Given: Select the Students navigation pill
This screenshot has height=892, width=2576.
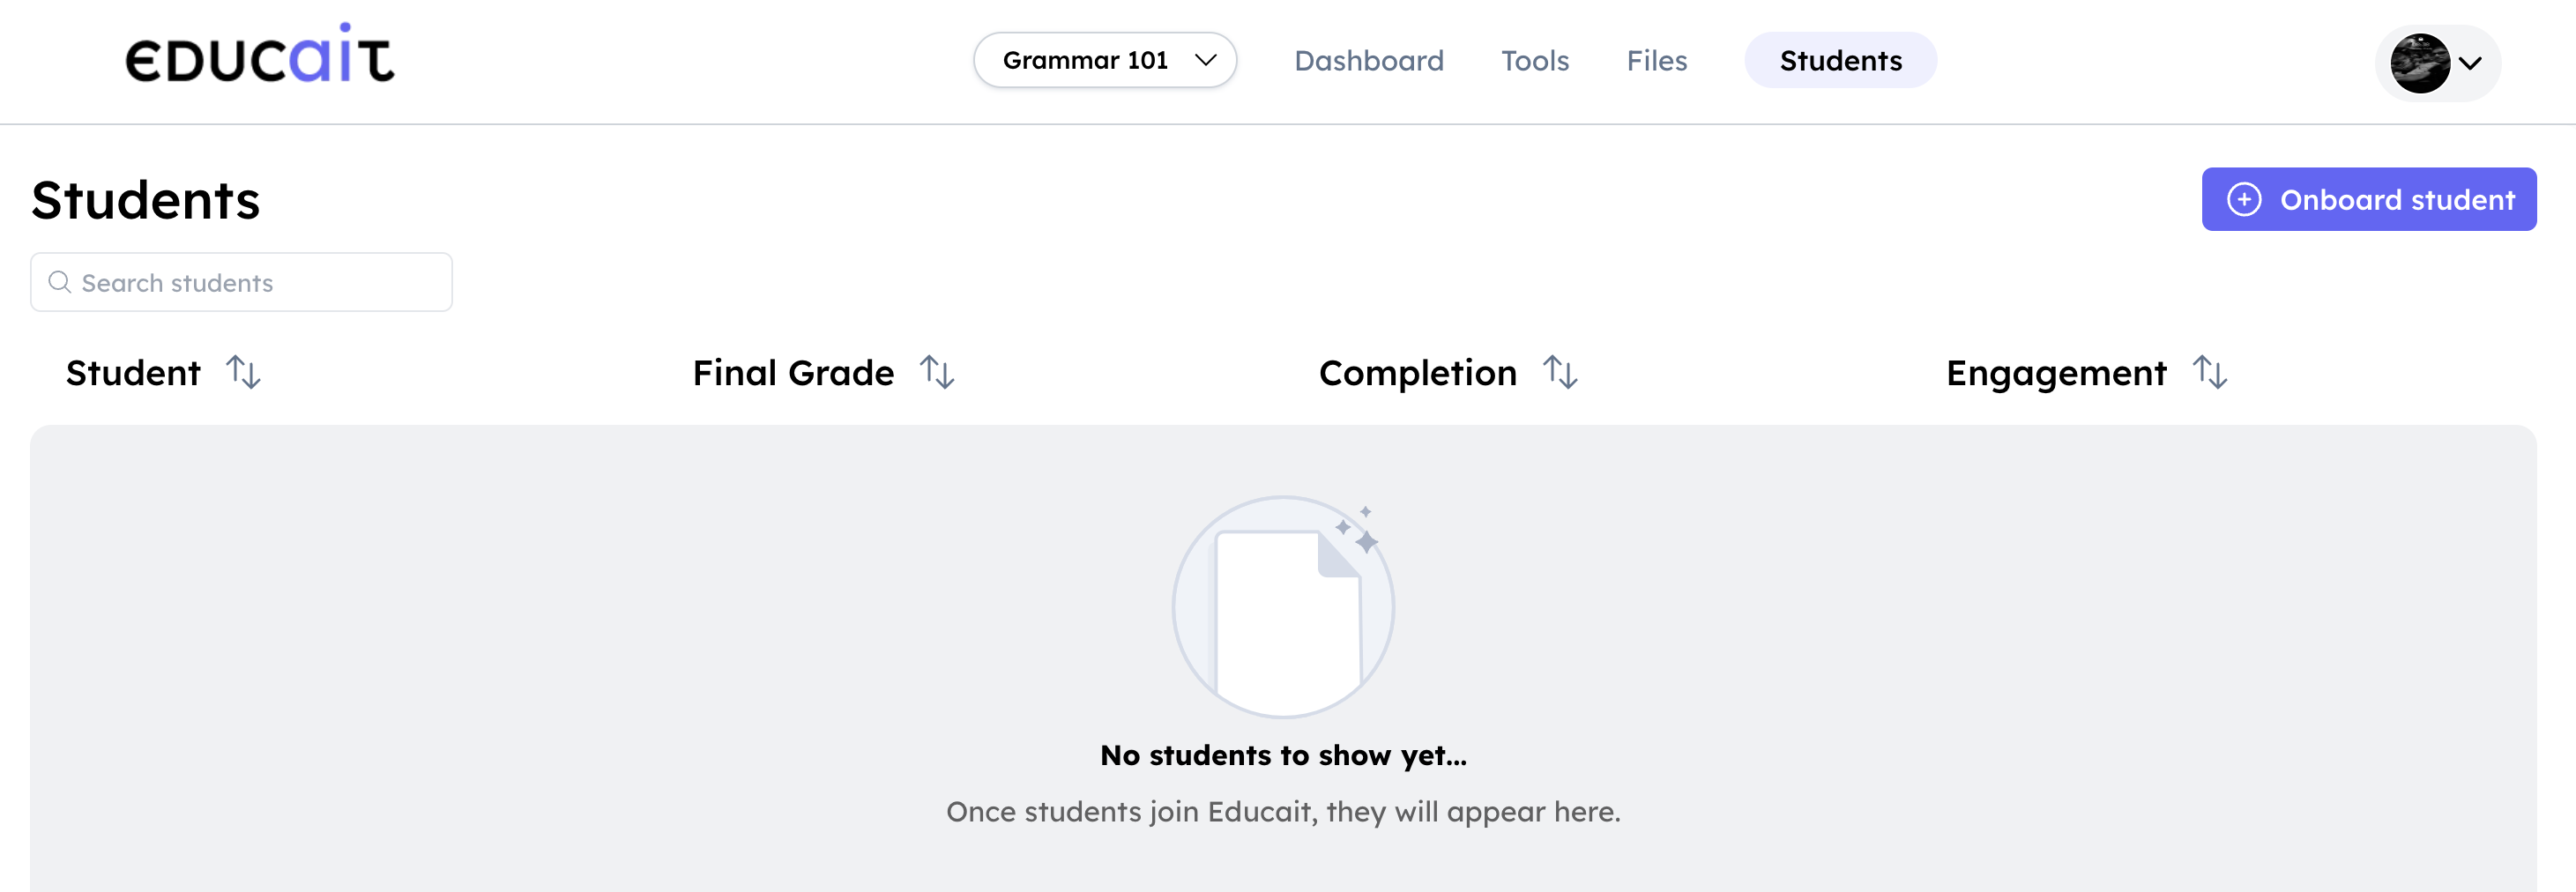Looking at the screenshot, I should coord(1840,60).
